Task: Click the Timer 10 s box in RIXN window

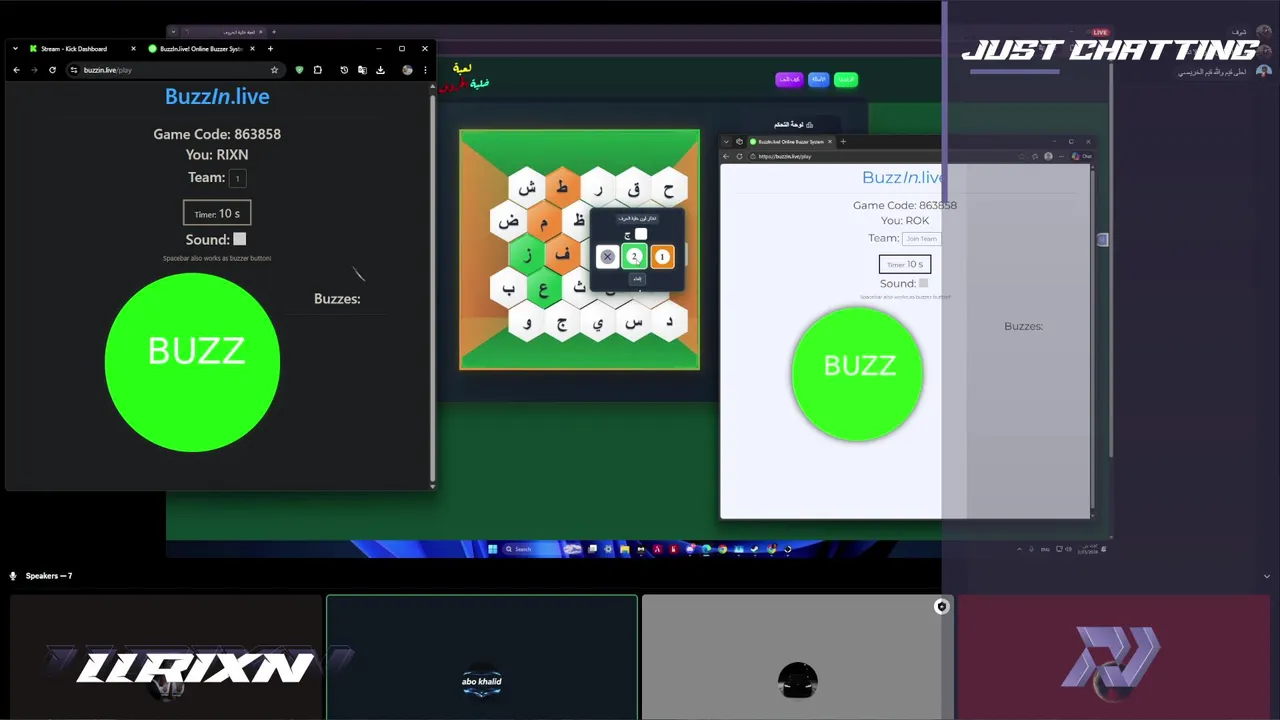Action: 217,213
